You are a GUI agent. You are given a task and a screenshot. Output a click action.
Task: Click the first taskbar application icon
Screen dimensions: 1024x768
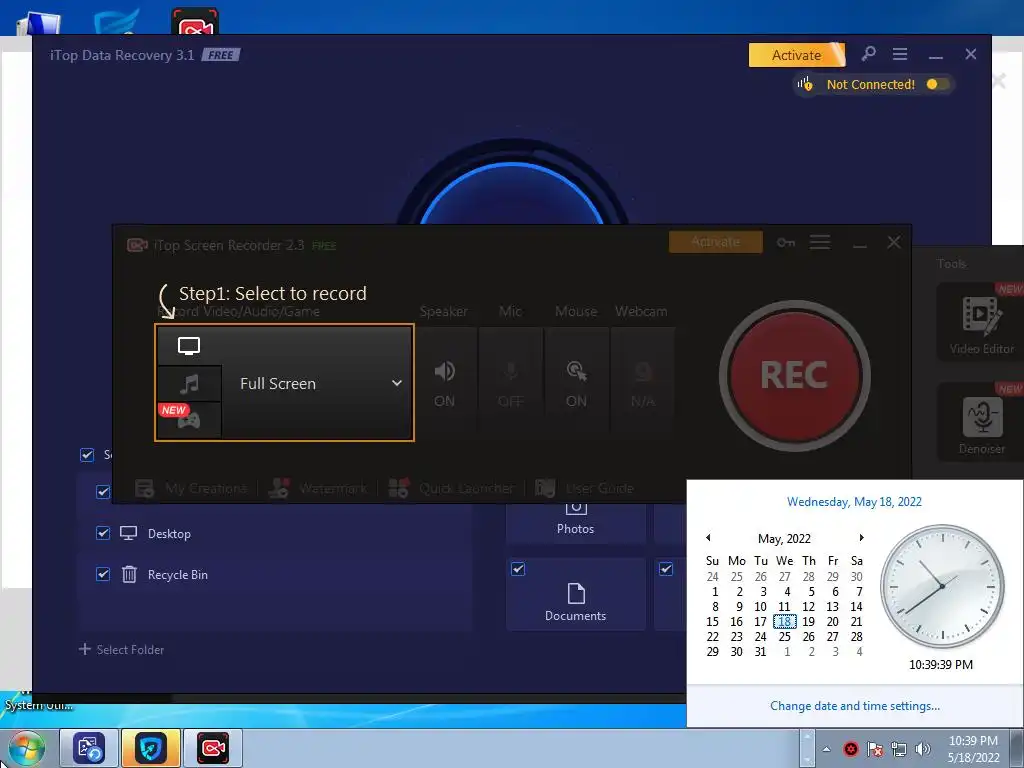(89, 748)
